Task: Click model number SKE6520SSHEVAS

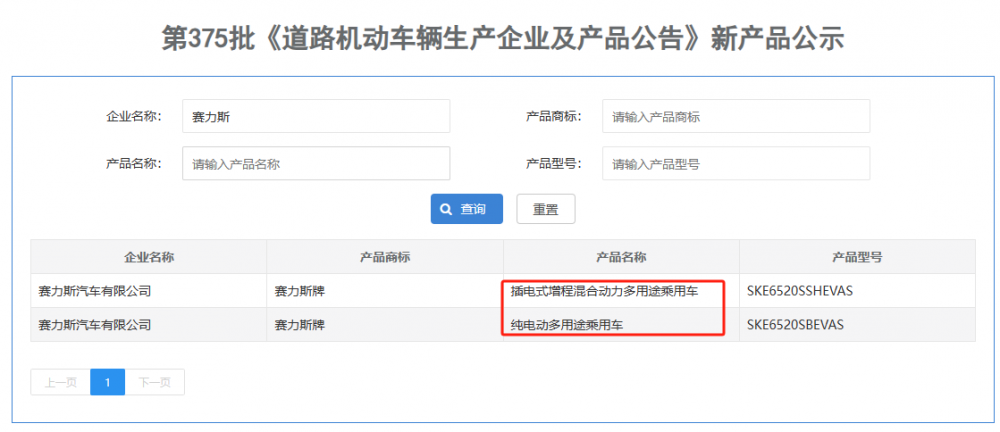Action: 800,291
